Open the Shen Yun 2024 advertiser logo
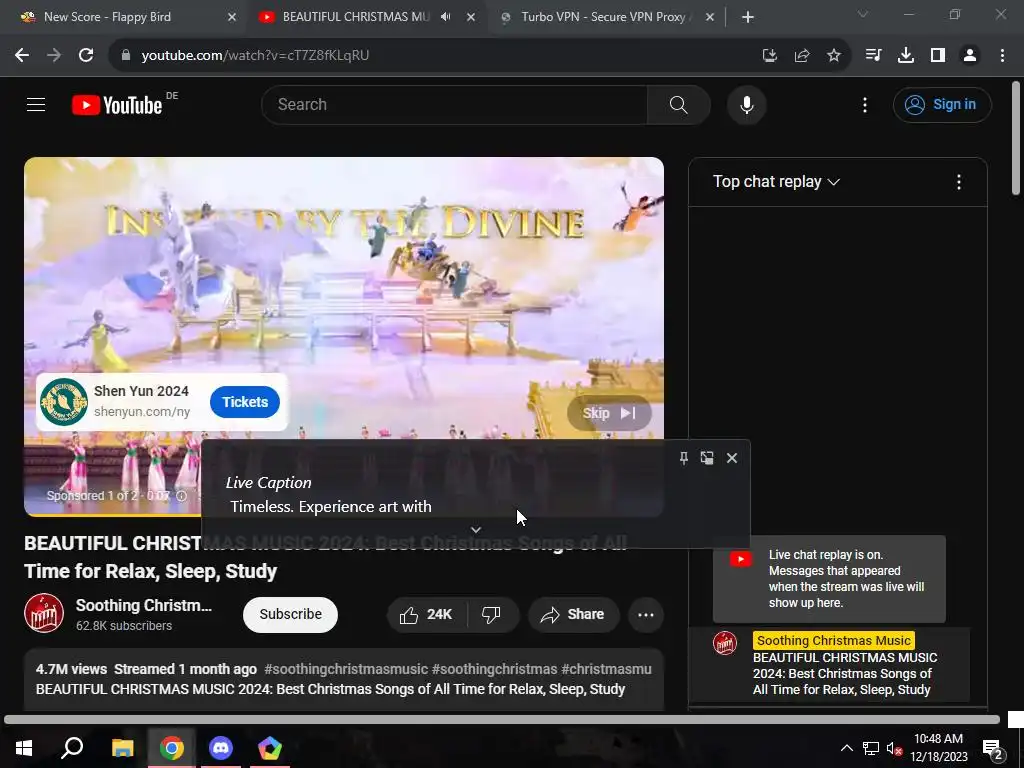Image resolution: width=1024 pixels, height=768 pixels. 63,402
